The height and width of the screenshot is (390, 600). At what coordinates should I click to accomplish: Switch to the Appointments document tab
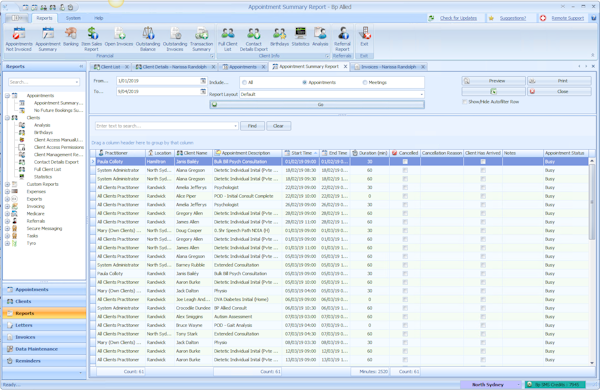[x=243, y=67]
